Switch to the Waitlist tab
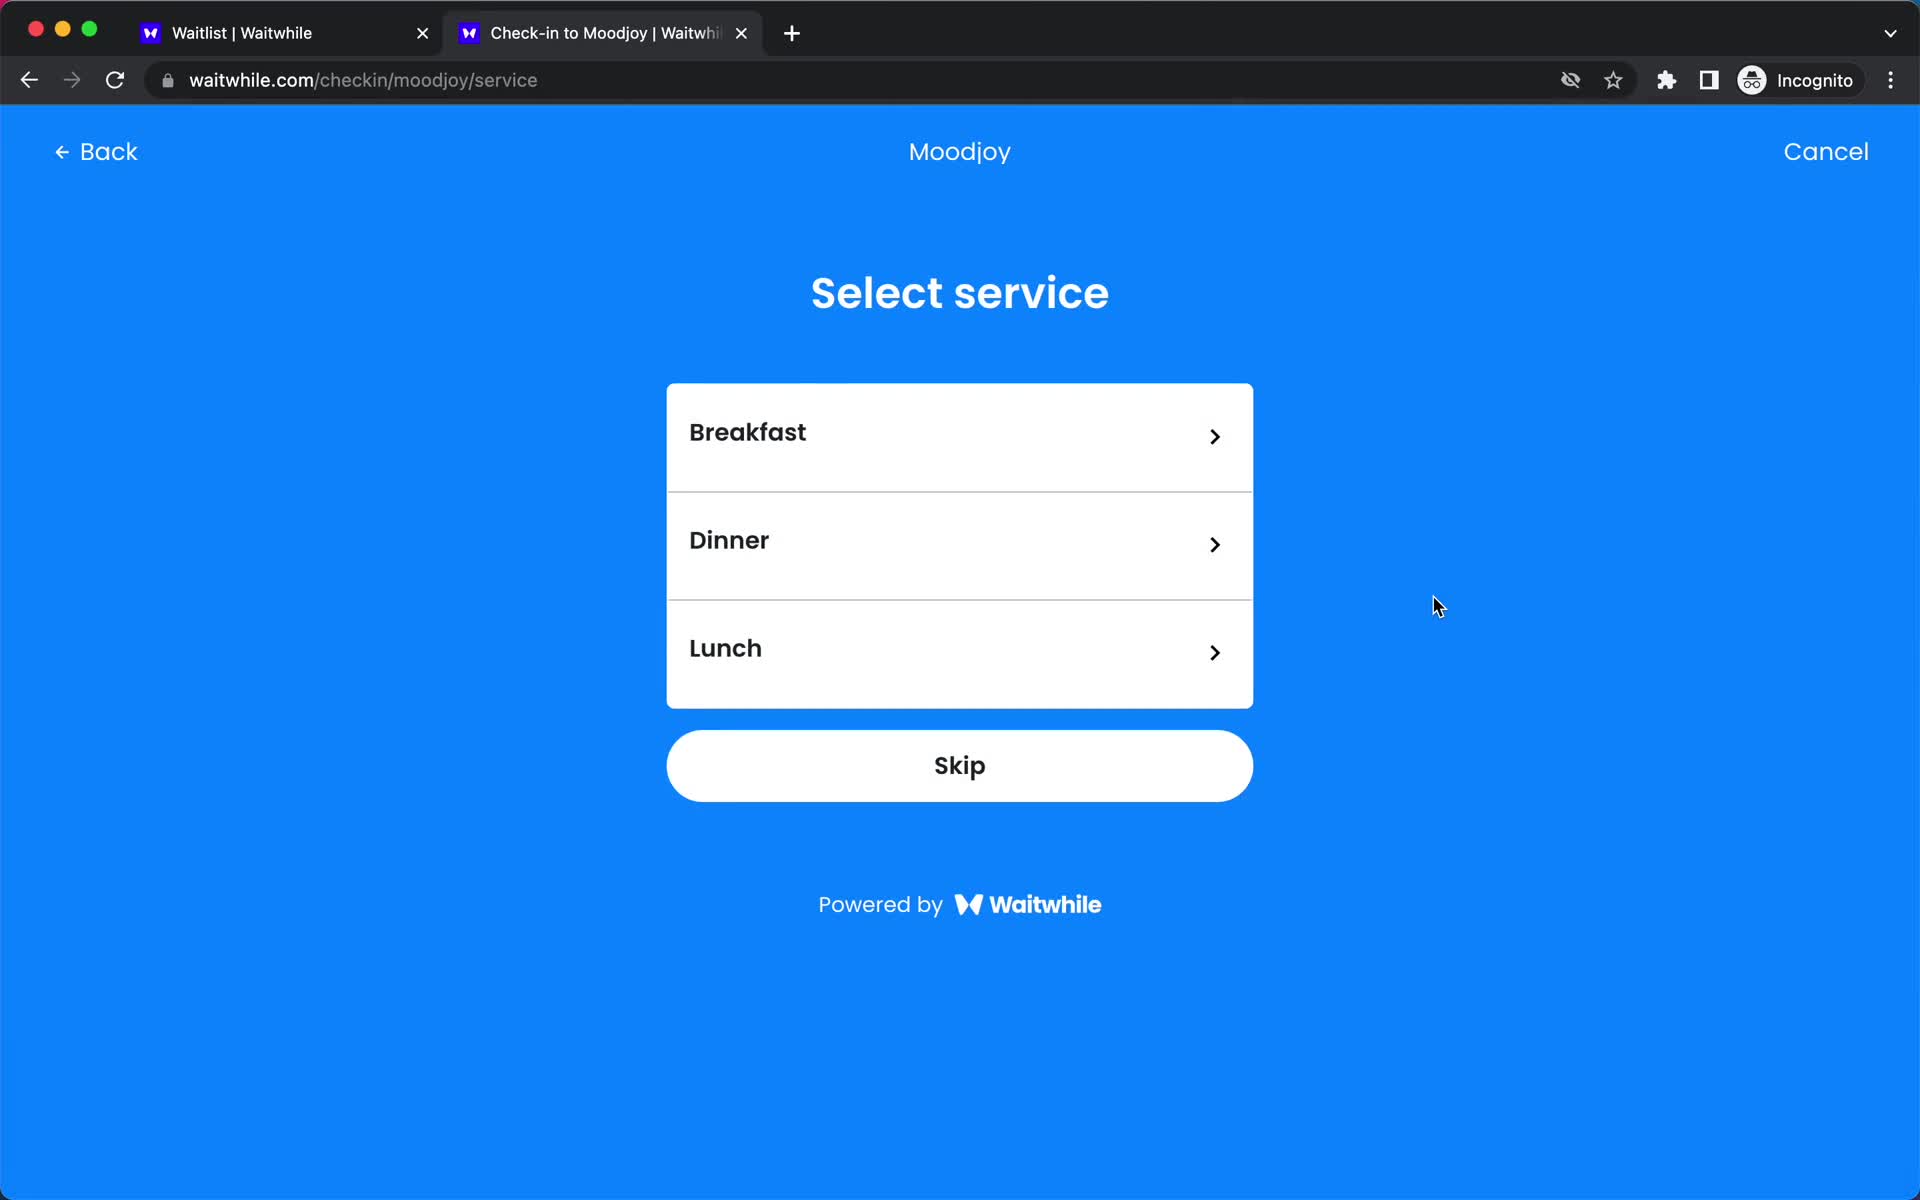The width and height of the screenshot is (1920, 1200). 242,32
